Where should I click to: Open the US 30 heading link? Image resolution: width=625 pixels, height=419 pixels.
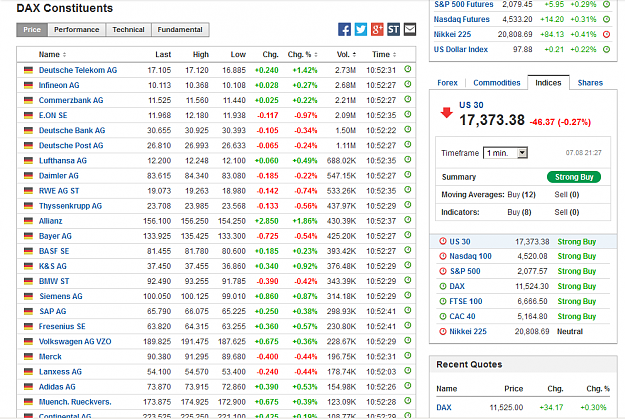[471, 105]
